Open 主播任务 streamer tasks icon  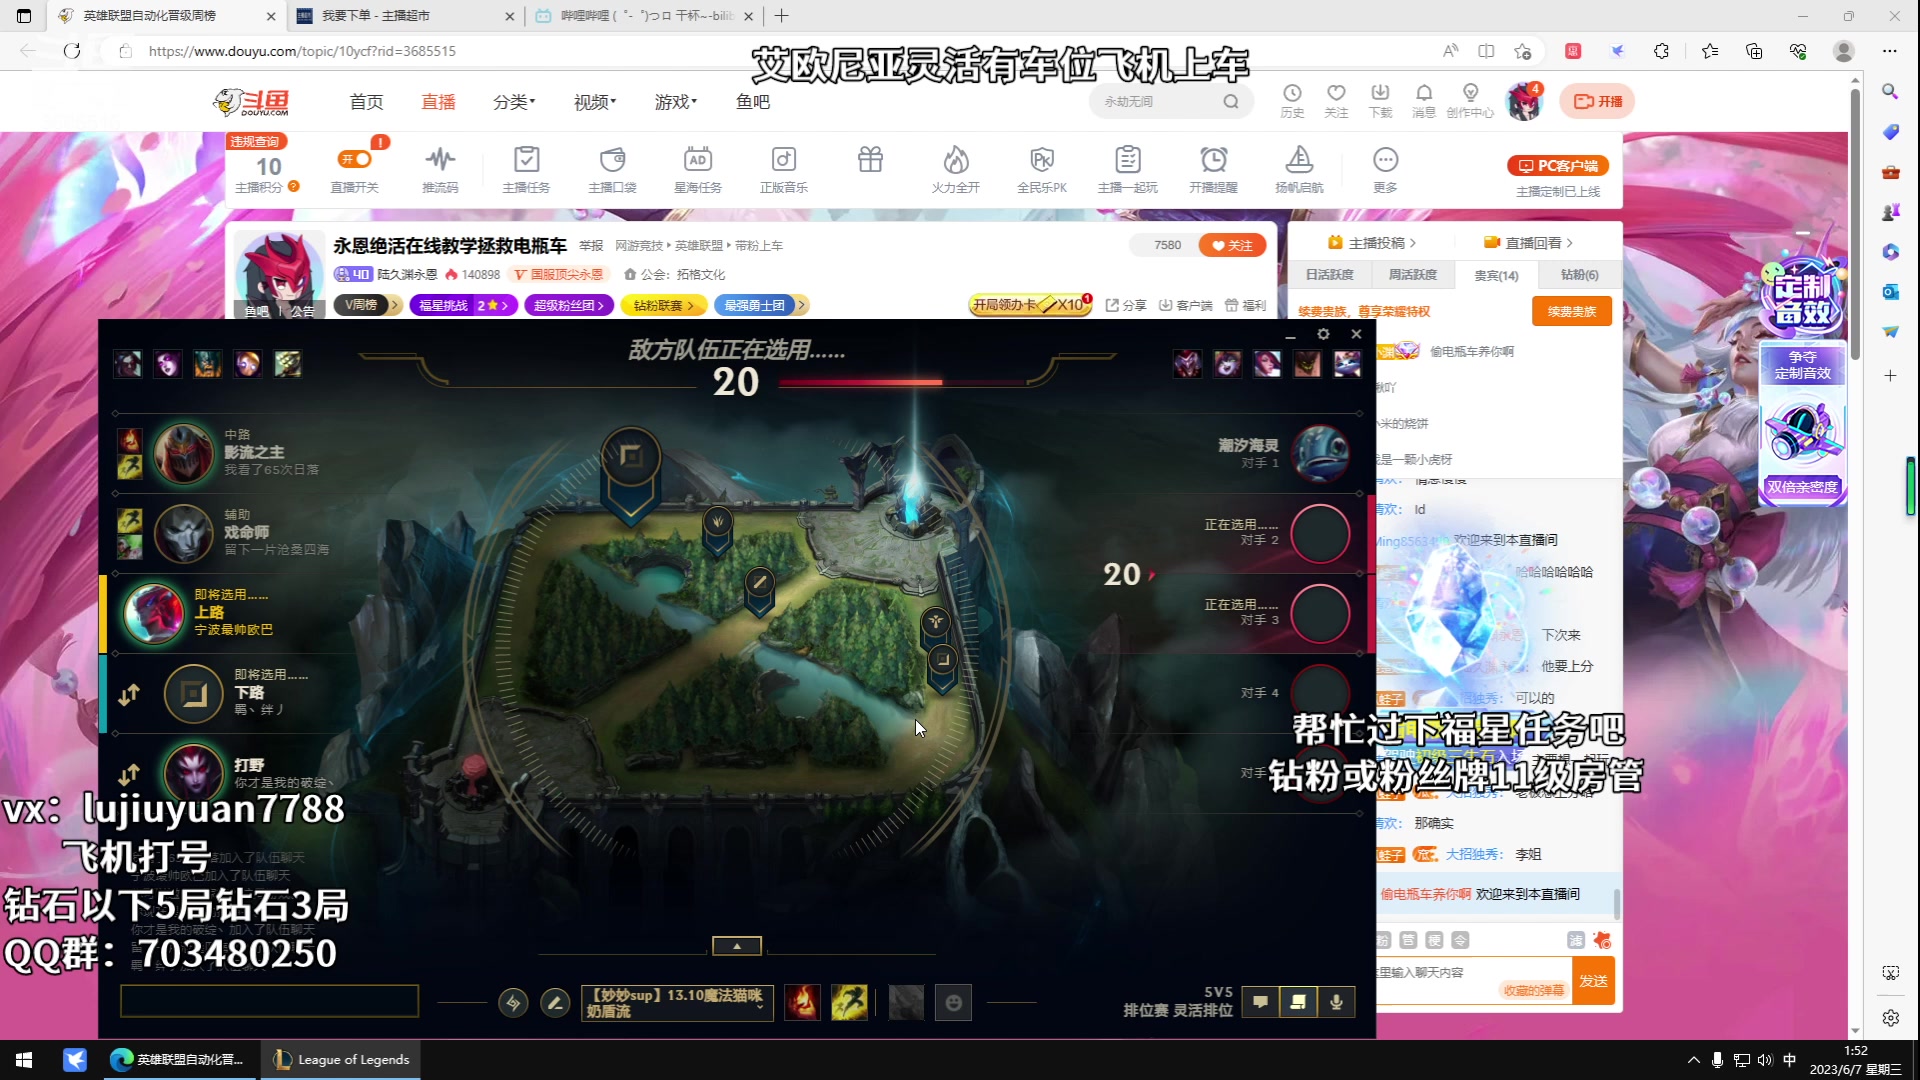coord(526,168)
